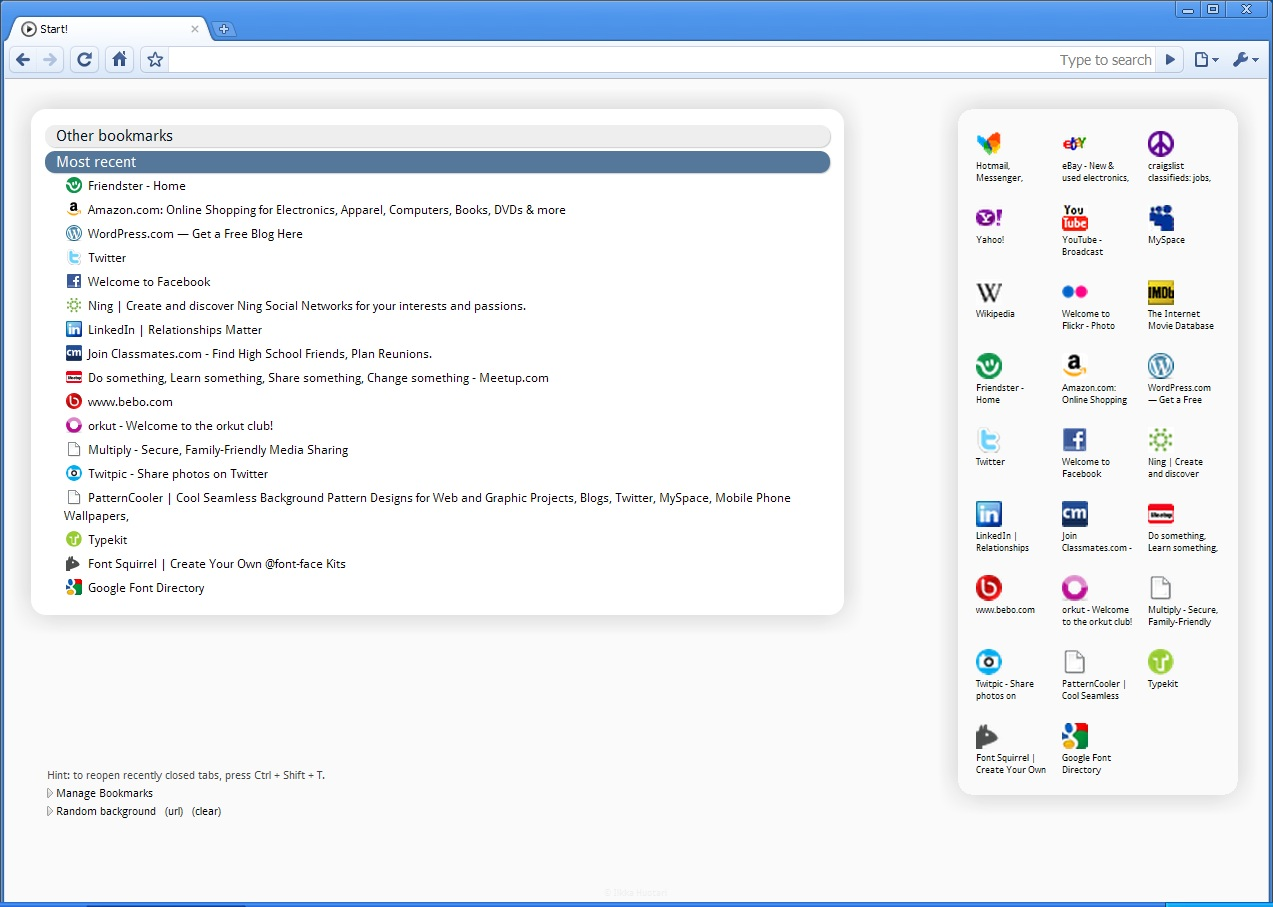Open the home page button
Viewport: 1273px width, 907px height.
119,60
